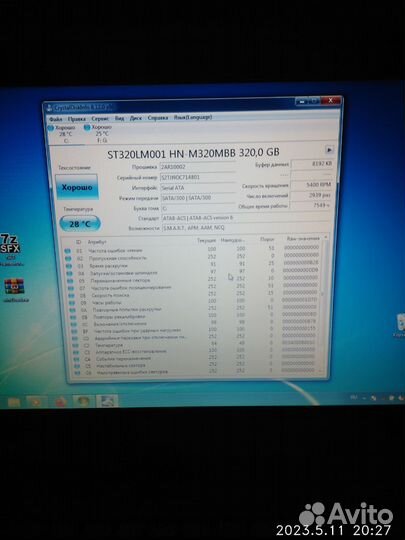Click the CrystalDiskInfo title bar icon
The height and width of the screenshot is (540, 405).
click(x=49, y=108)
